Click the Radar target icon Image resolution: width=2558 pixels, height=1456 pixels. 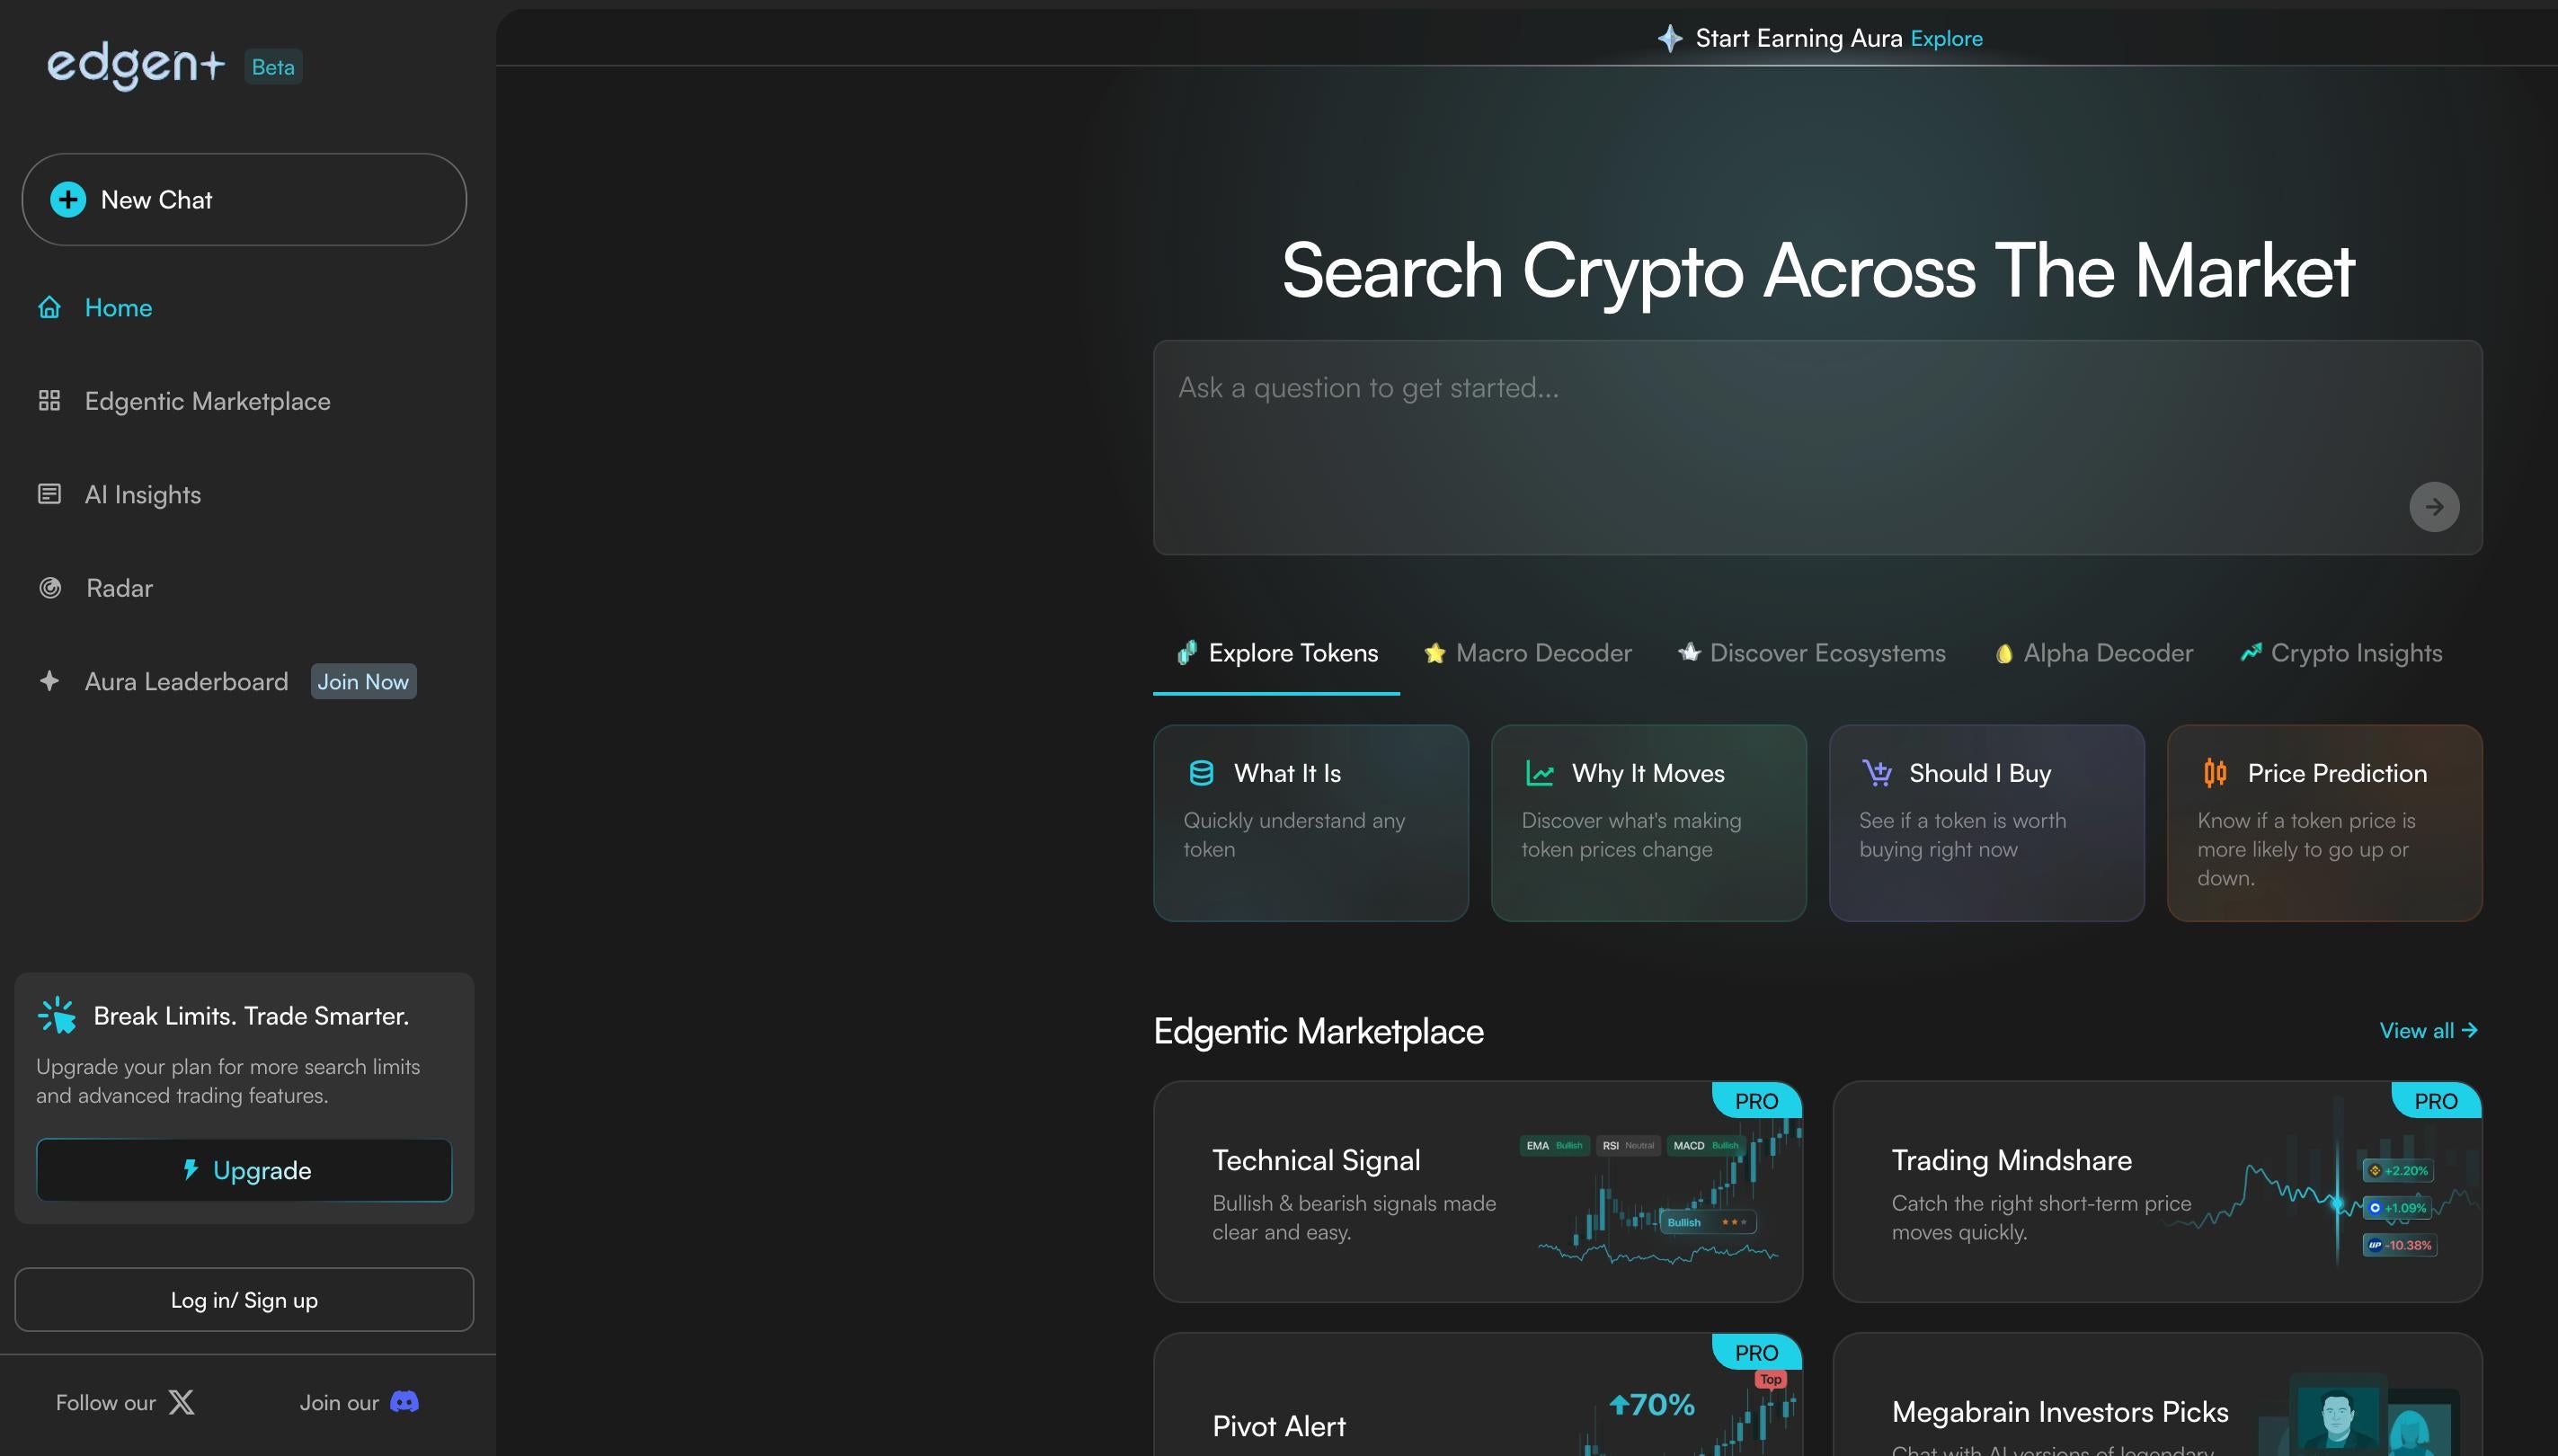(x=49, y=588)
